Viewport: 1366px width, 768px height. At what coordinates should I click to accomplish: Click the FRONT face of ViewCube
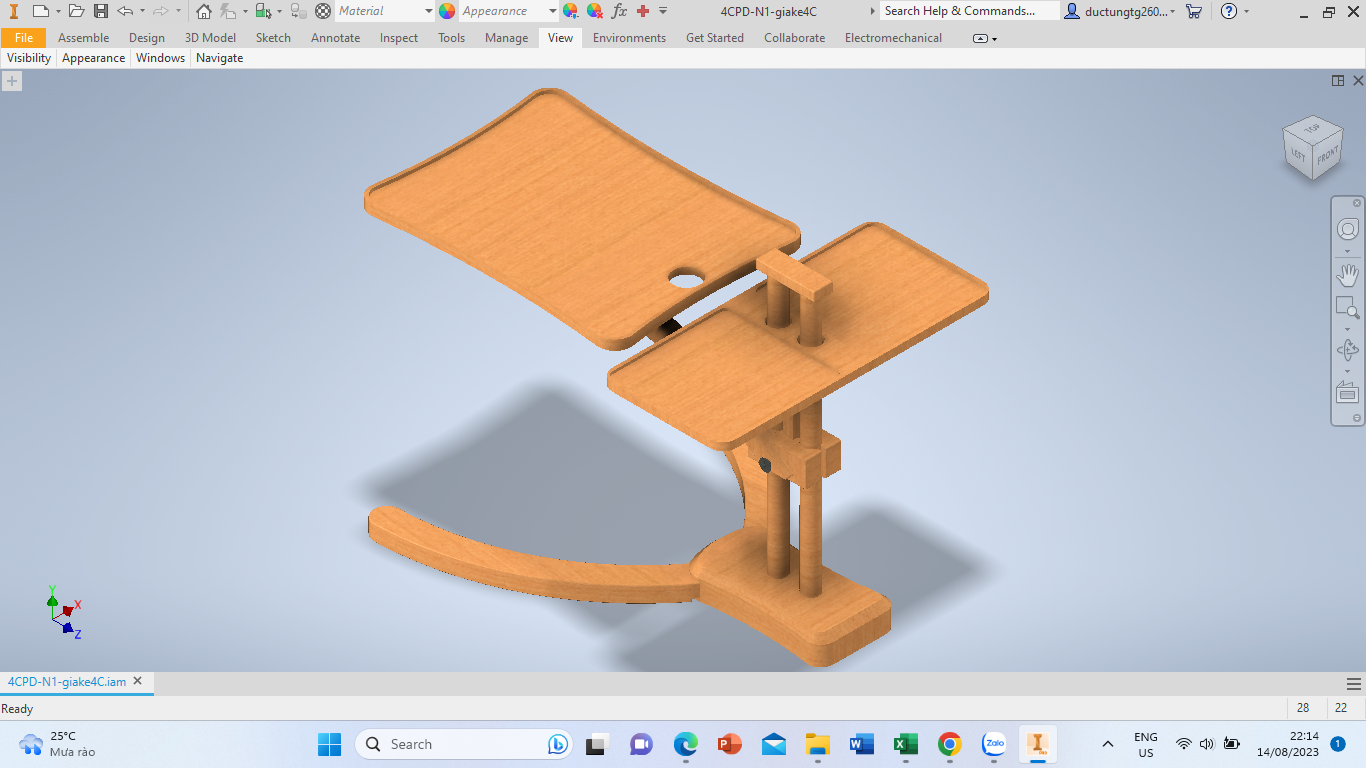click(1327, 157)
